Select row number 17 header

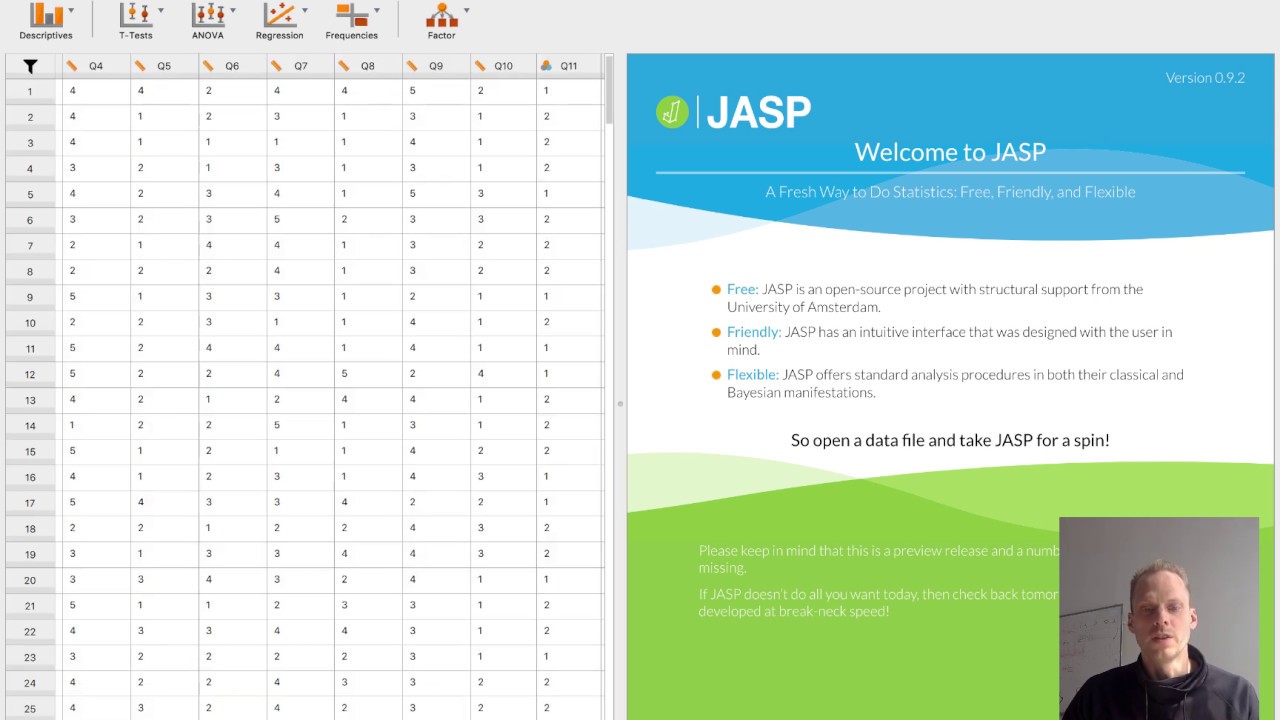tap(30, 503)
